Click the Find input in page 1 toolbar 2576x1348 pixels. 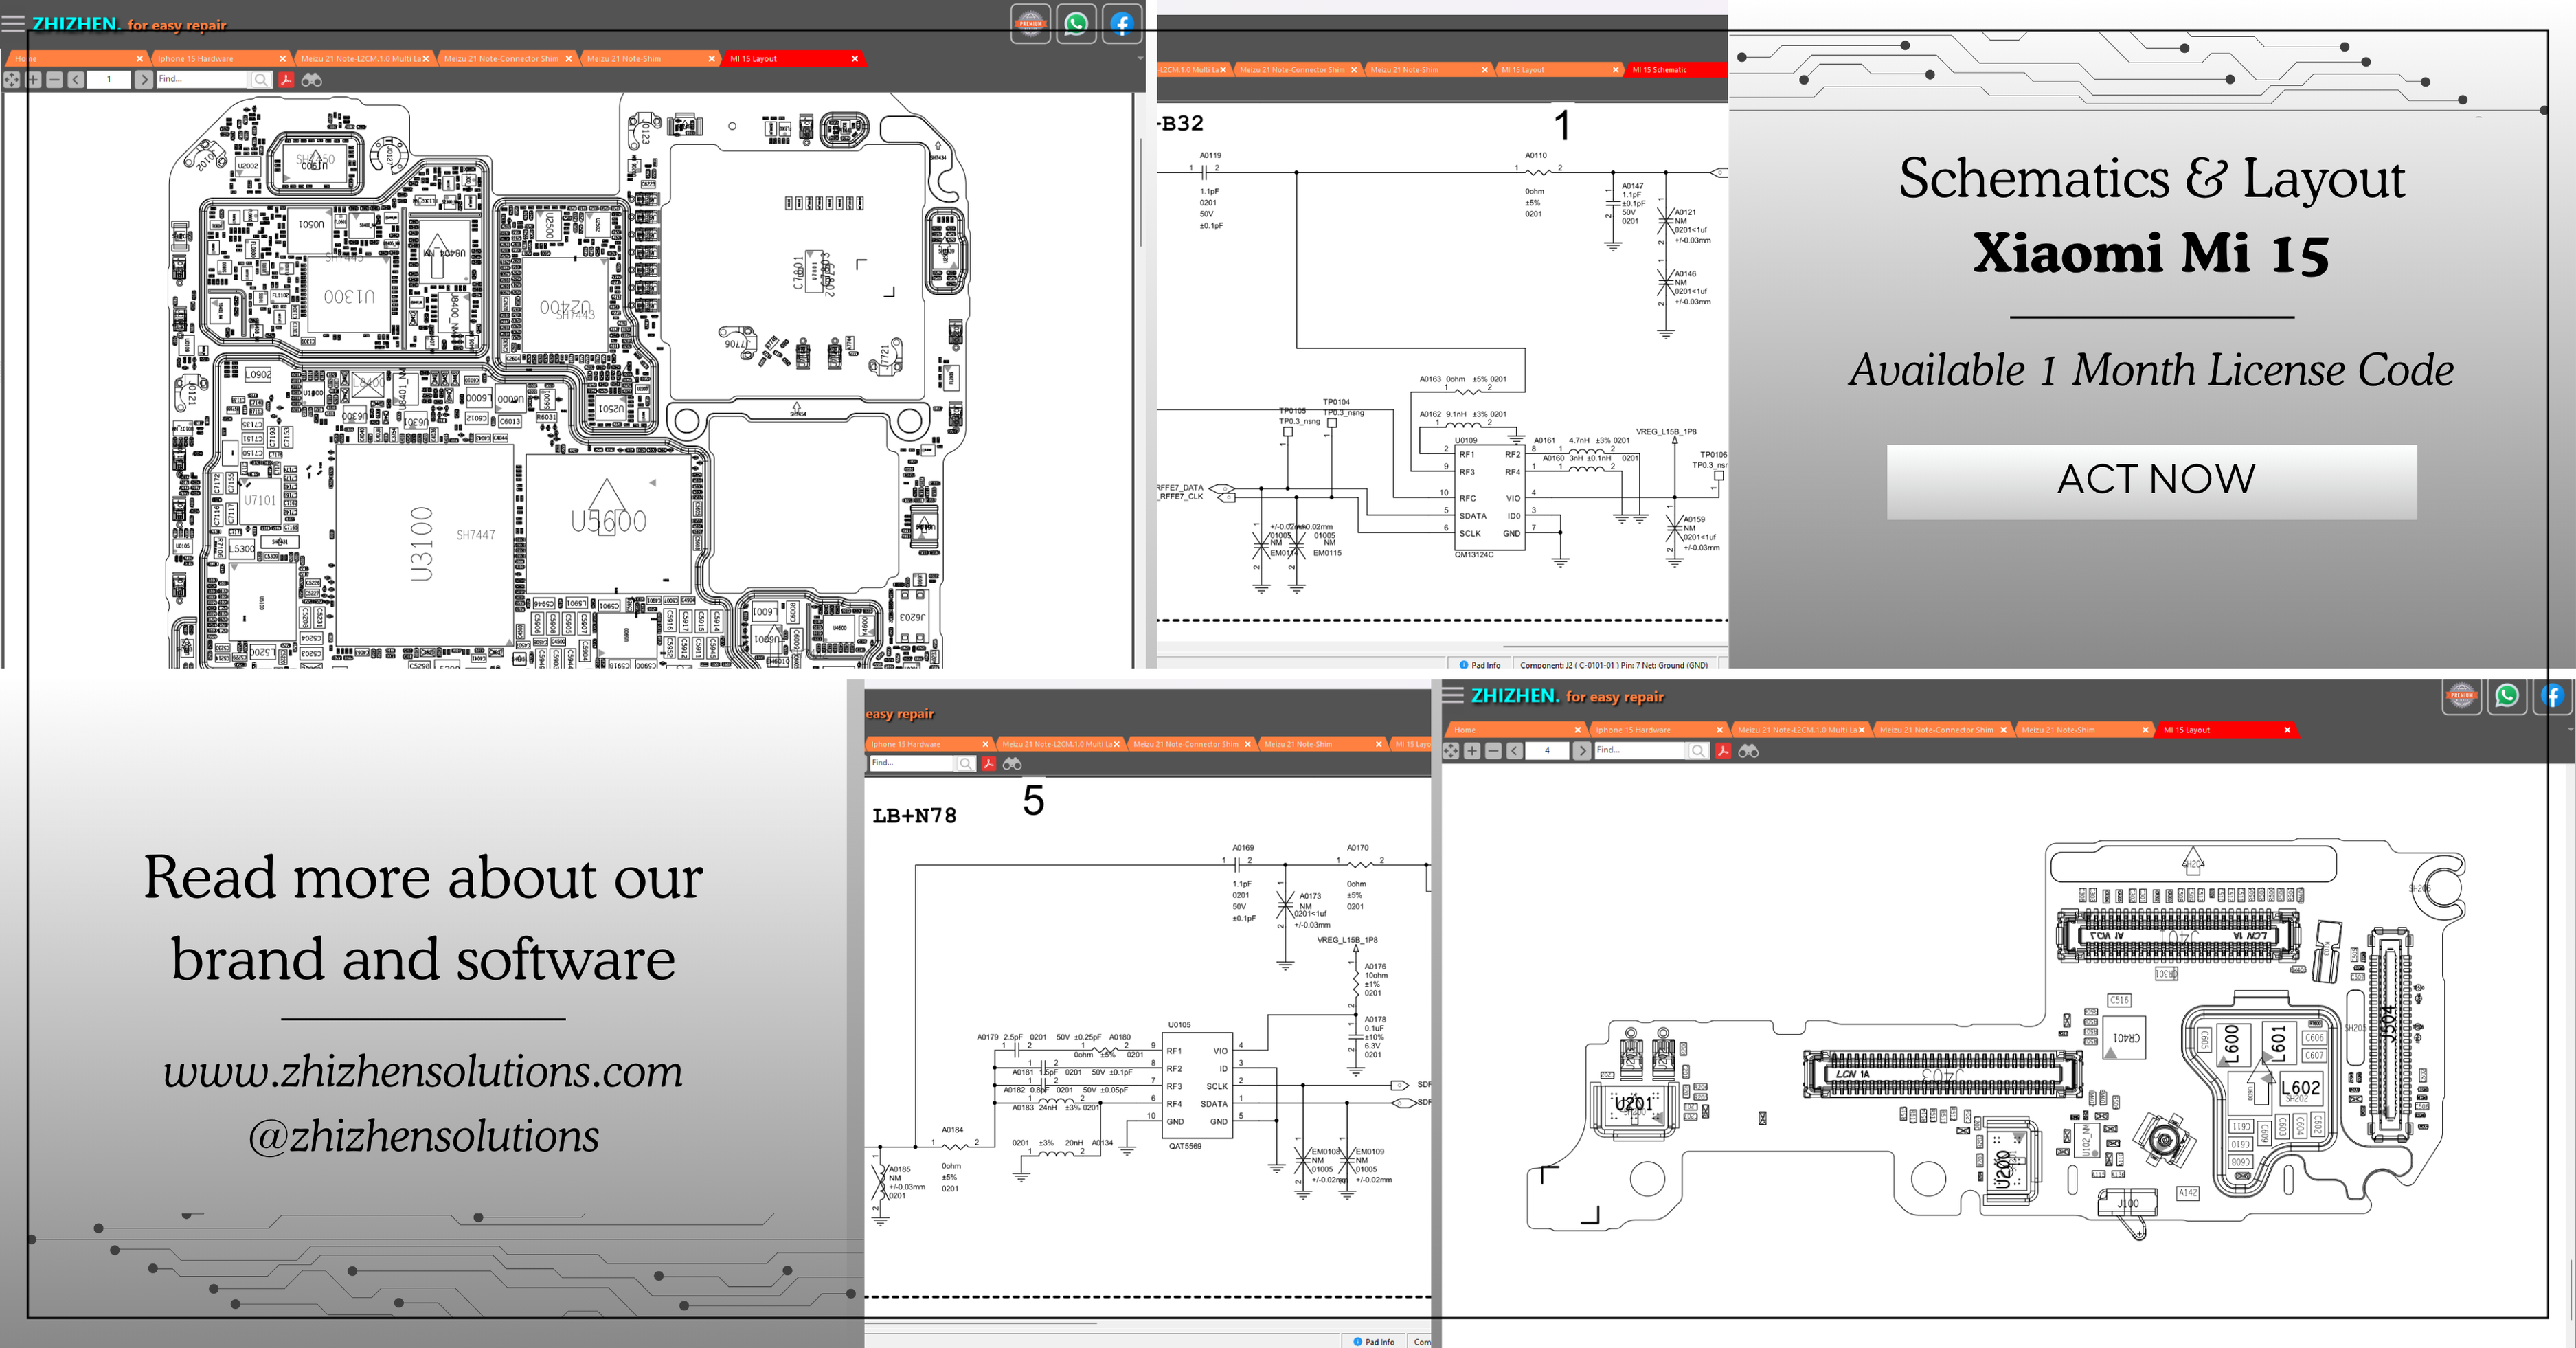202,79
